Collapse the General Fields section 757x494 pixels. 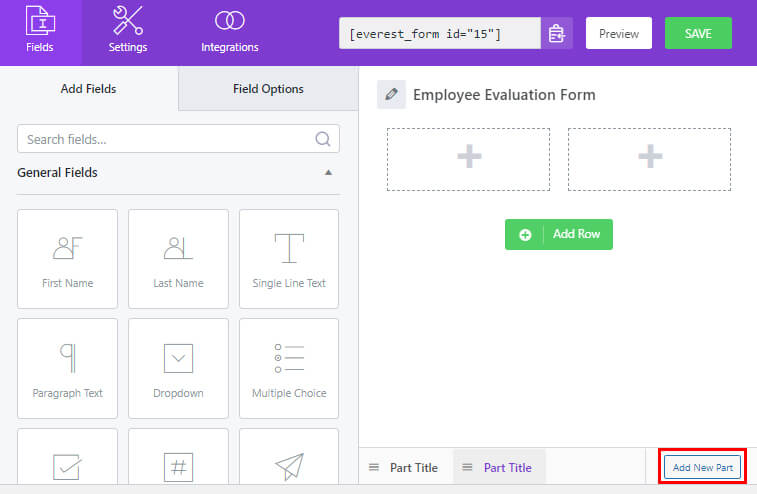point(328,172)
